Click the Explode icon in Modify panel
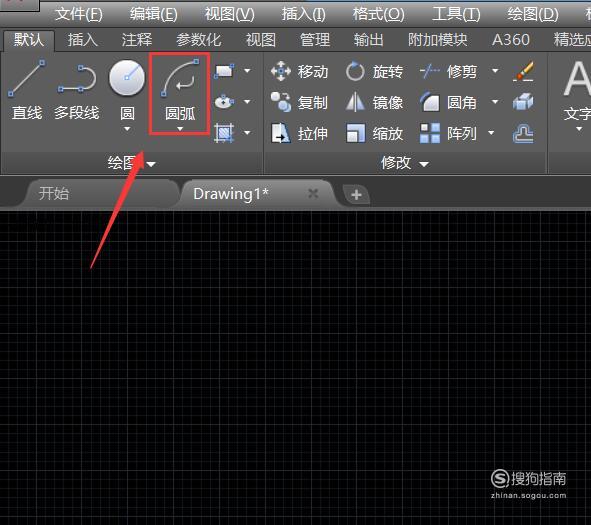 (x=523, y=102)
